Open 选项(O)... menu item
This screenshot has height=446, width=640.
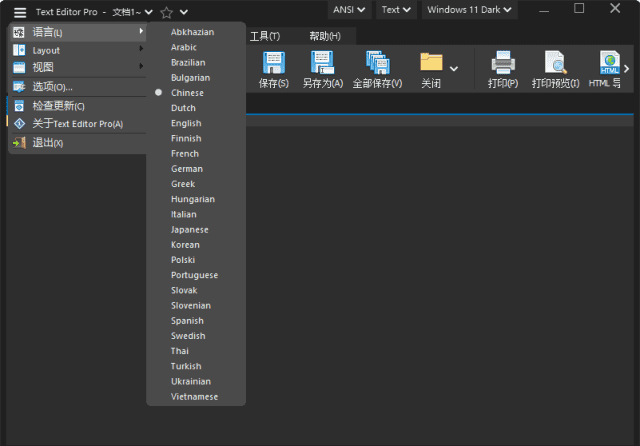pos(78,87)
